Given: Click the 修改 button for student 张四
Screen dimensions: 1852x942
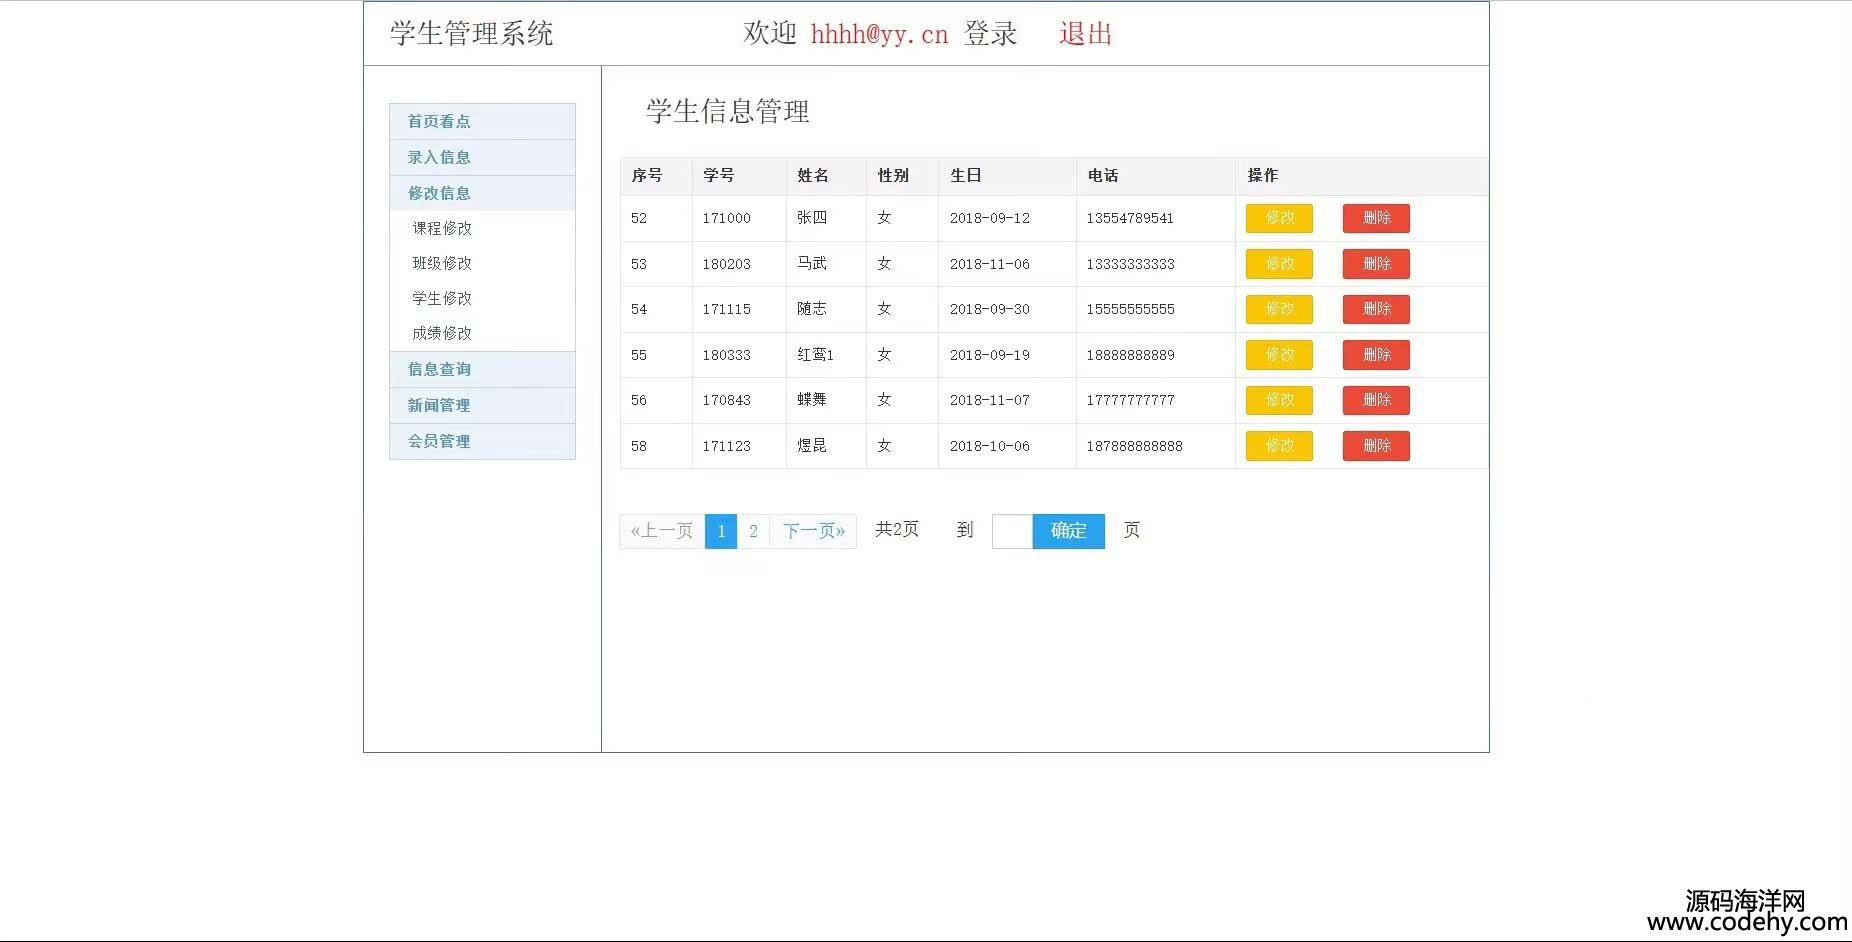Looking at the screenshot, I should coord(1278,218).
